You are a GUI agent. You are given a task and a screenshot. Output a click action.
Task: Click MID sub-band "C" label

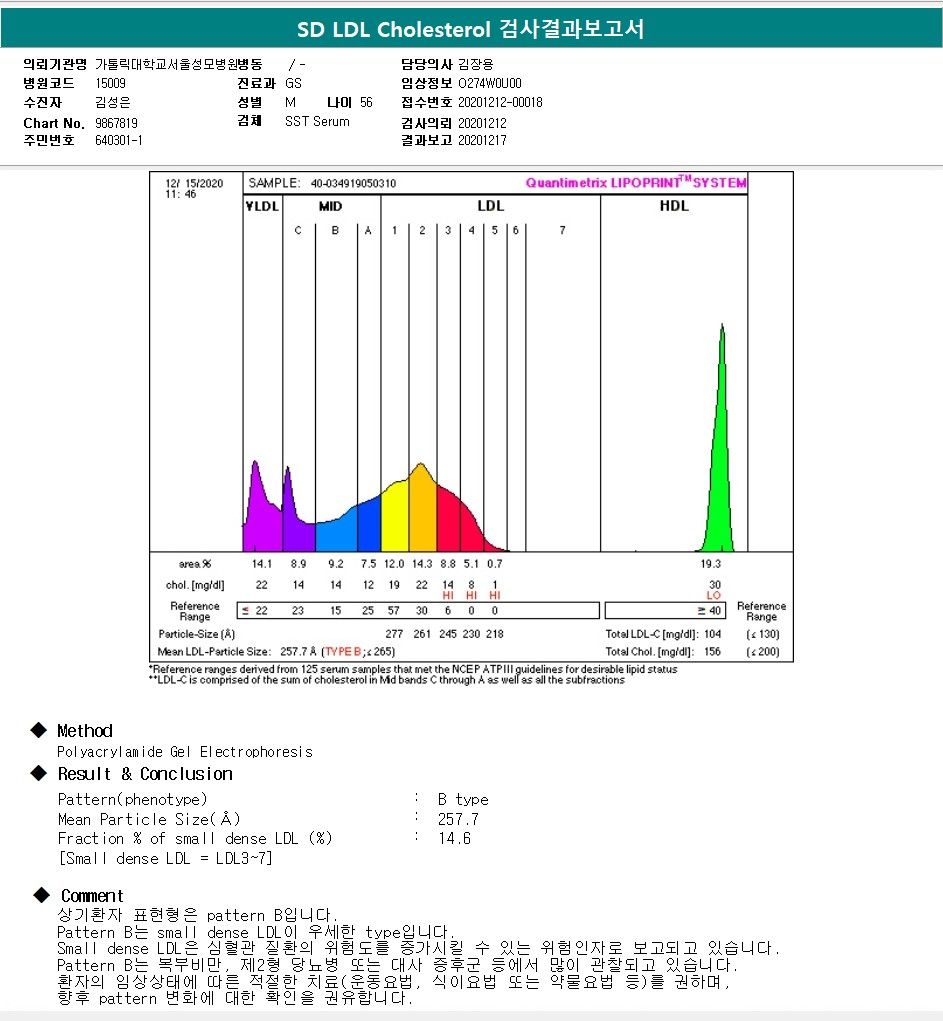pyautogui.click(x=298, y=231)
